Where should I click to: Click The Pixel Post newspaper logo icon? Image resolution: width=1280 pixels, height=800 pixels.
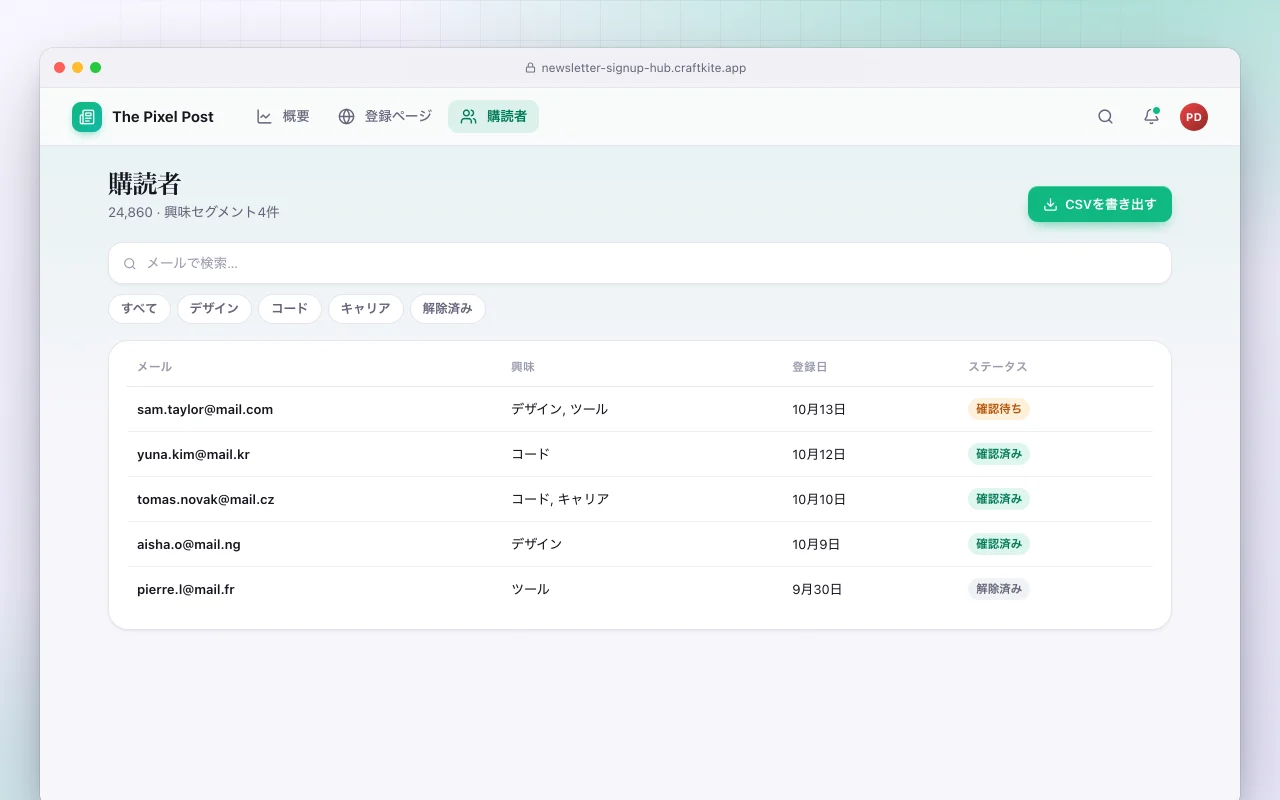[x=87, y=117]
